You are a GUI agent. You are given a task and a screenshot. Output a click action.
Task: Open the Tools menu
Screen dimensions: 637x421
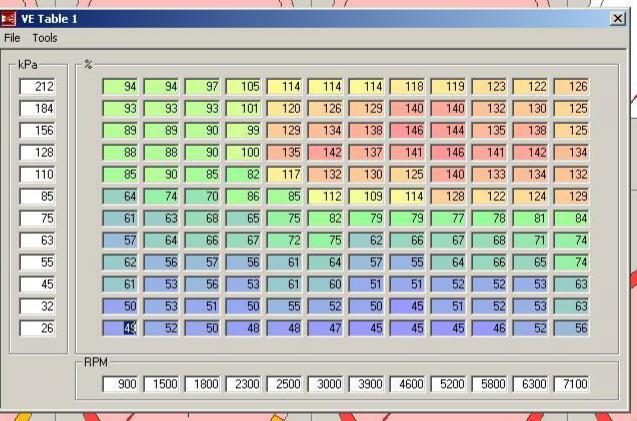click(45, 38)
